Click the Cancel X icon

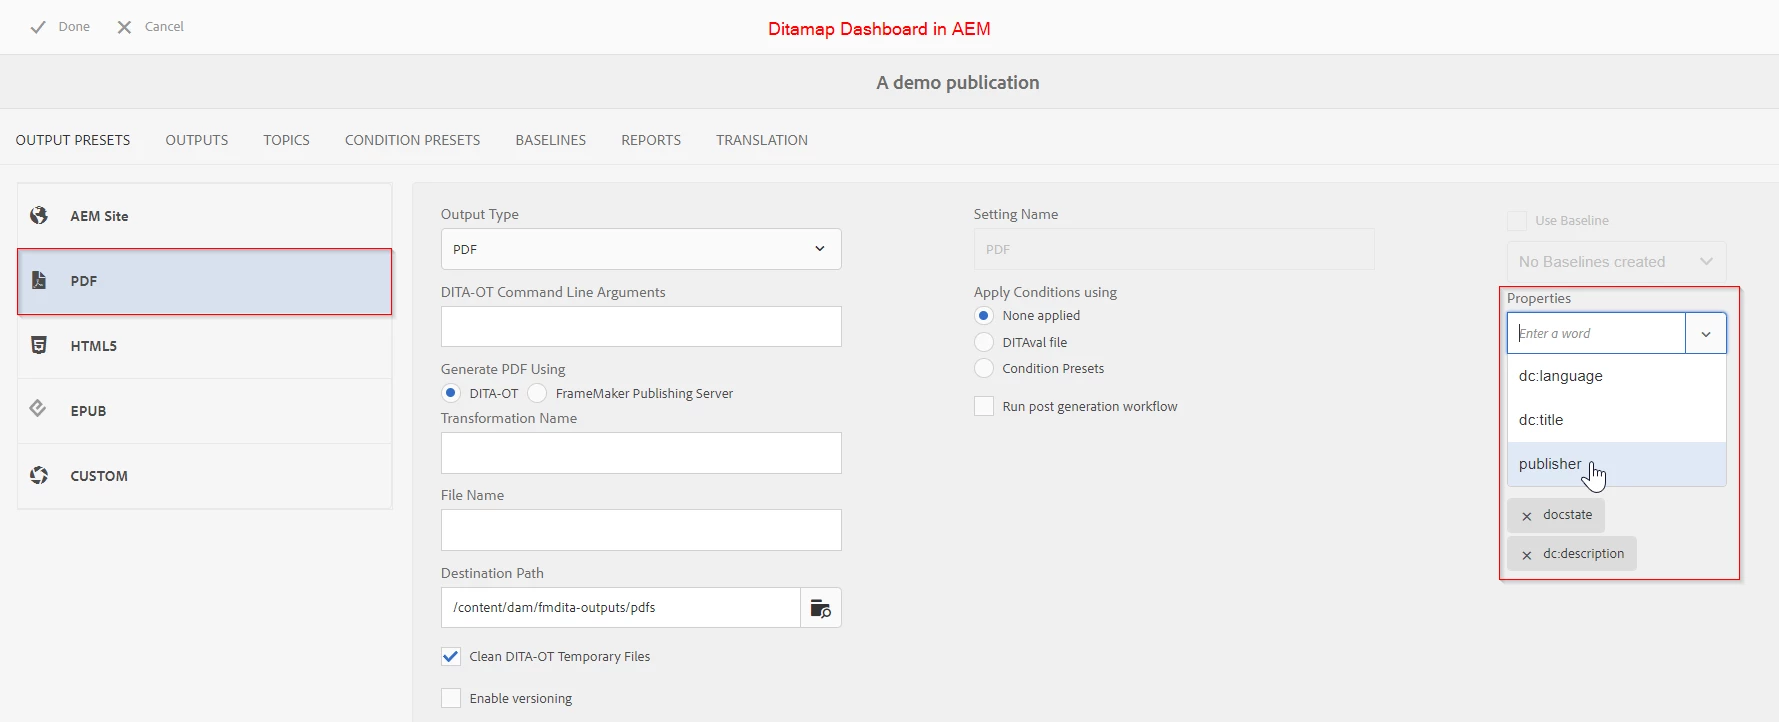[124, 27]
